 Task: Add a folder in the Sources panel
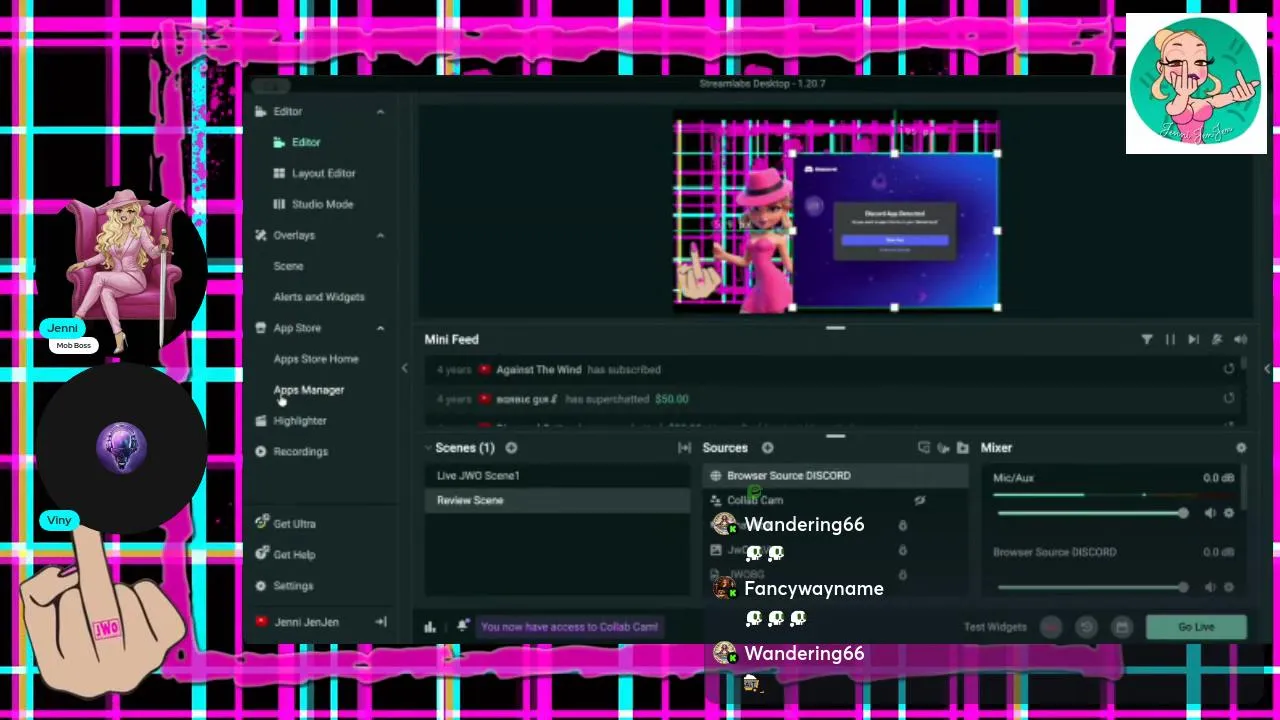tap(962, 448)
